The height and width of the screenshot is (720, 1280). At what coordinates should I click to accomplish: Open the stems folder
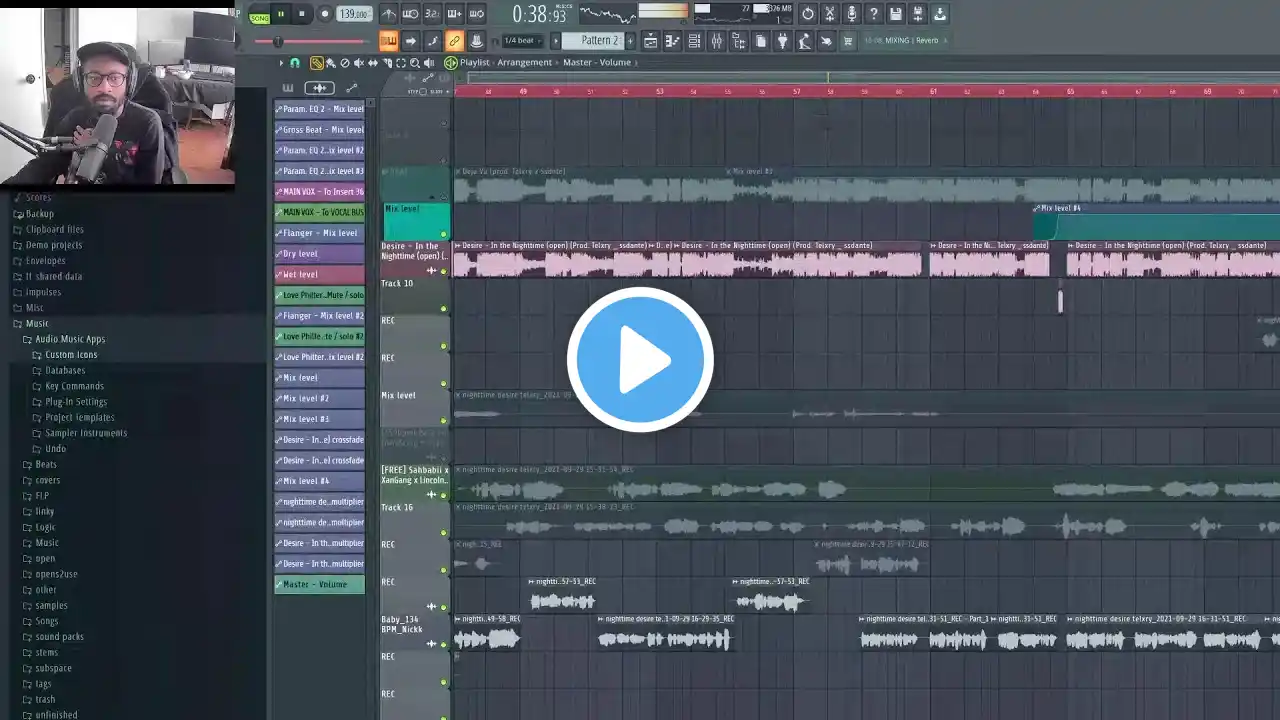(40, 653)
